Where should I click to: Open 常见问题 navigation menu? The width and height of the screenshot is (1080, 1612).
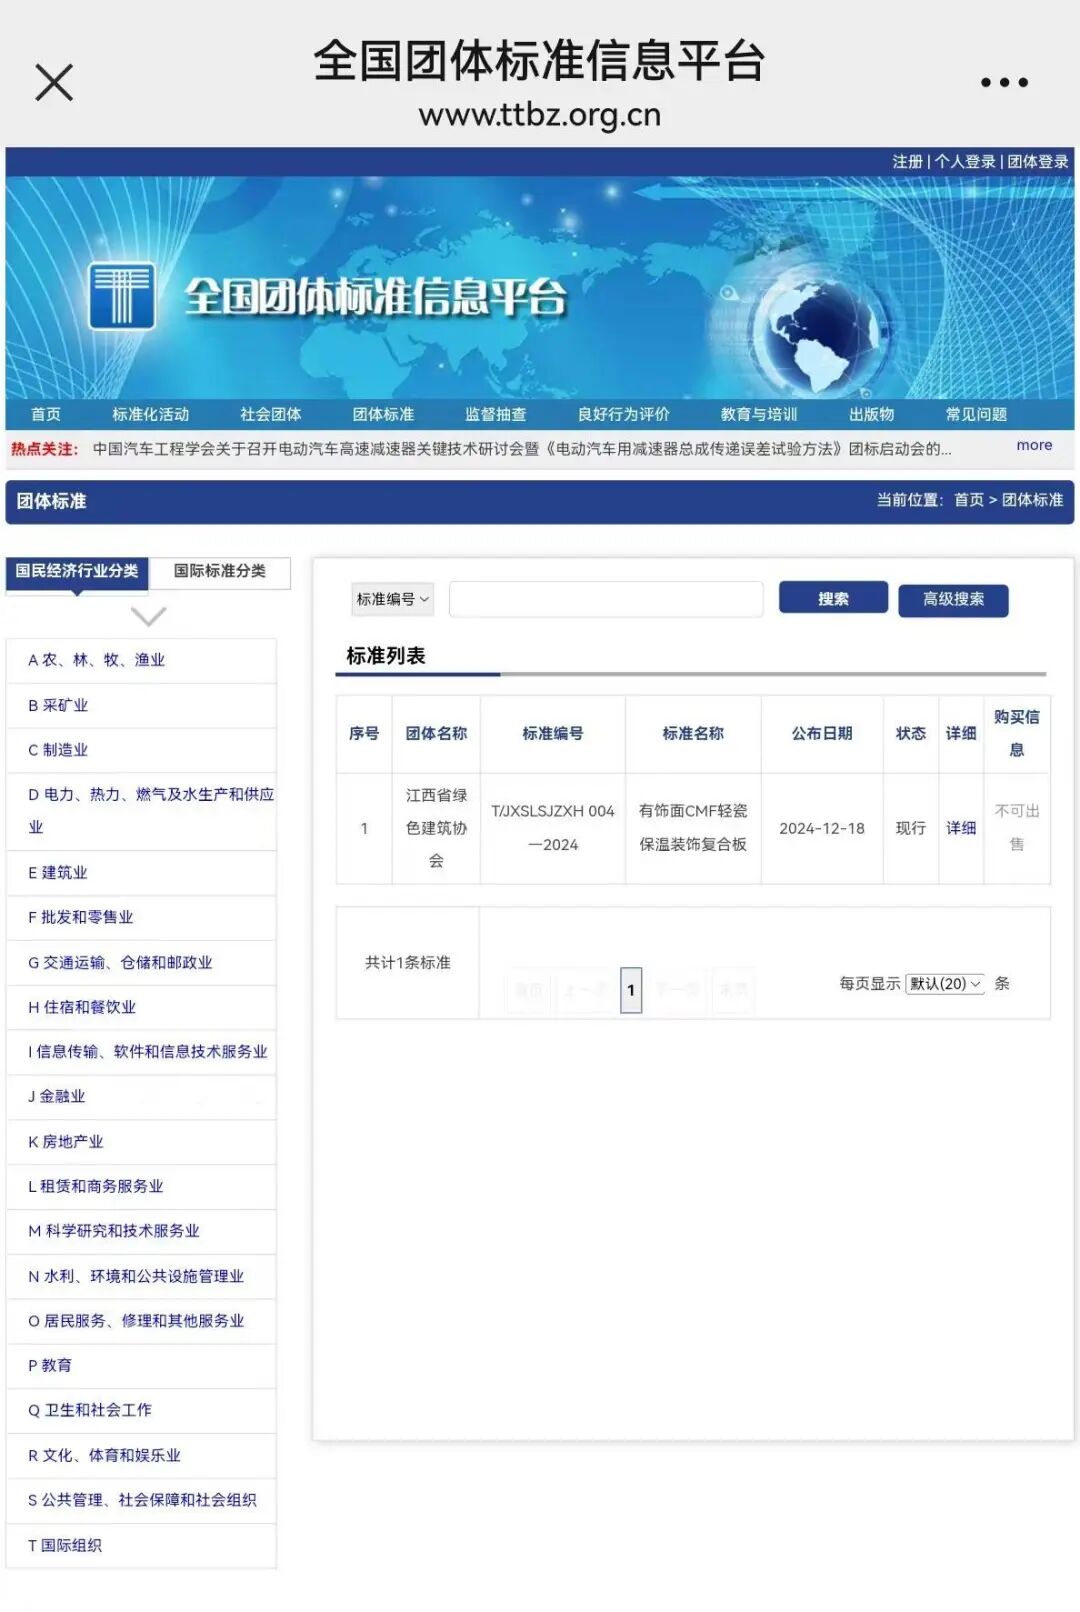point(976,414)
